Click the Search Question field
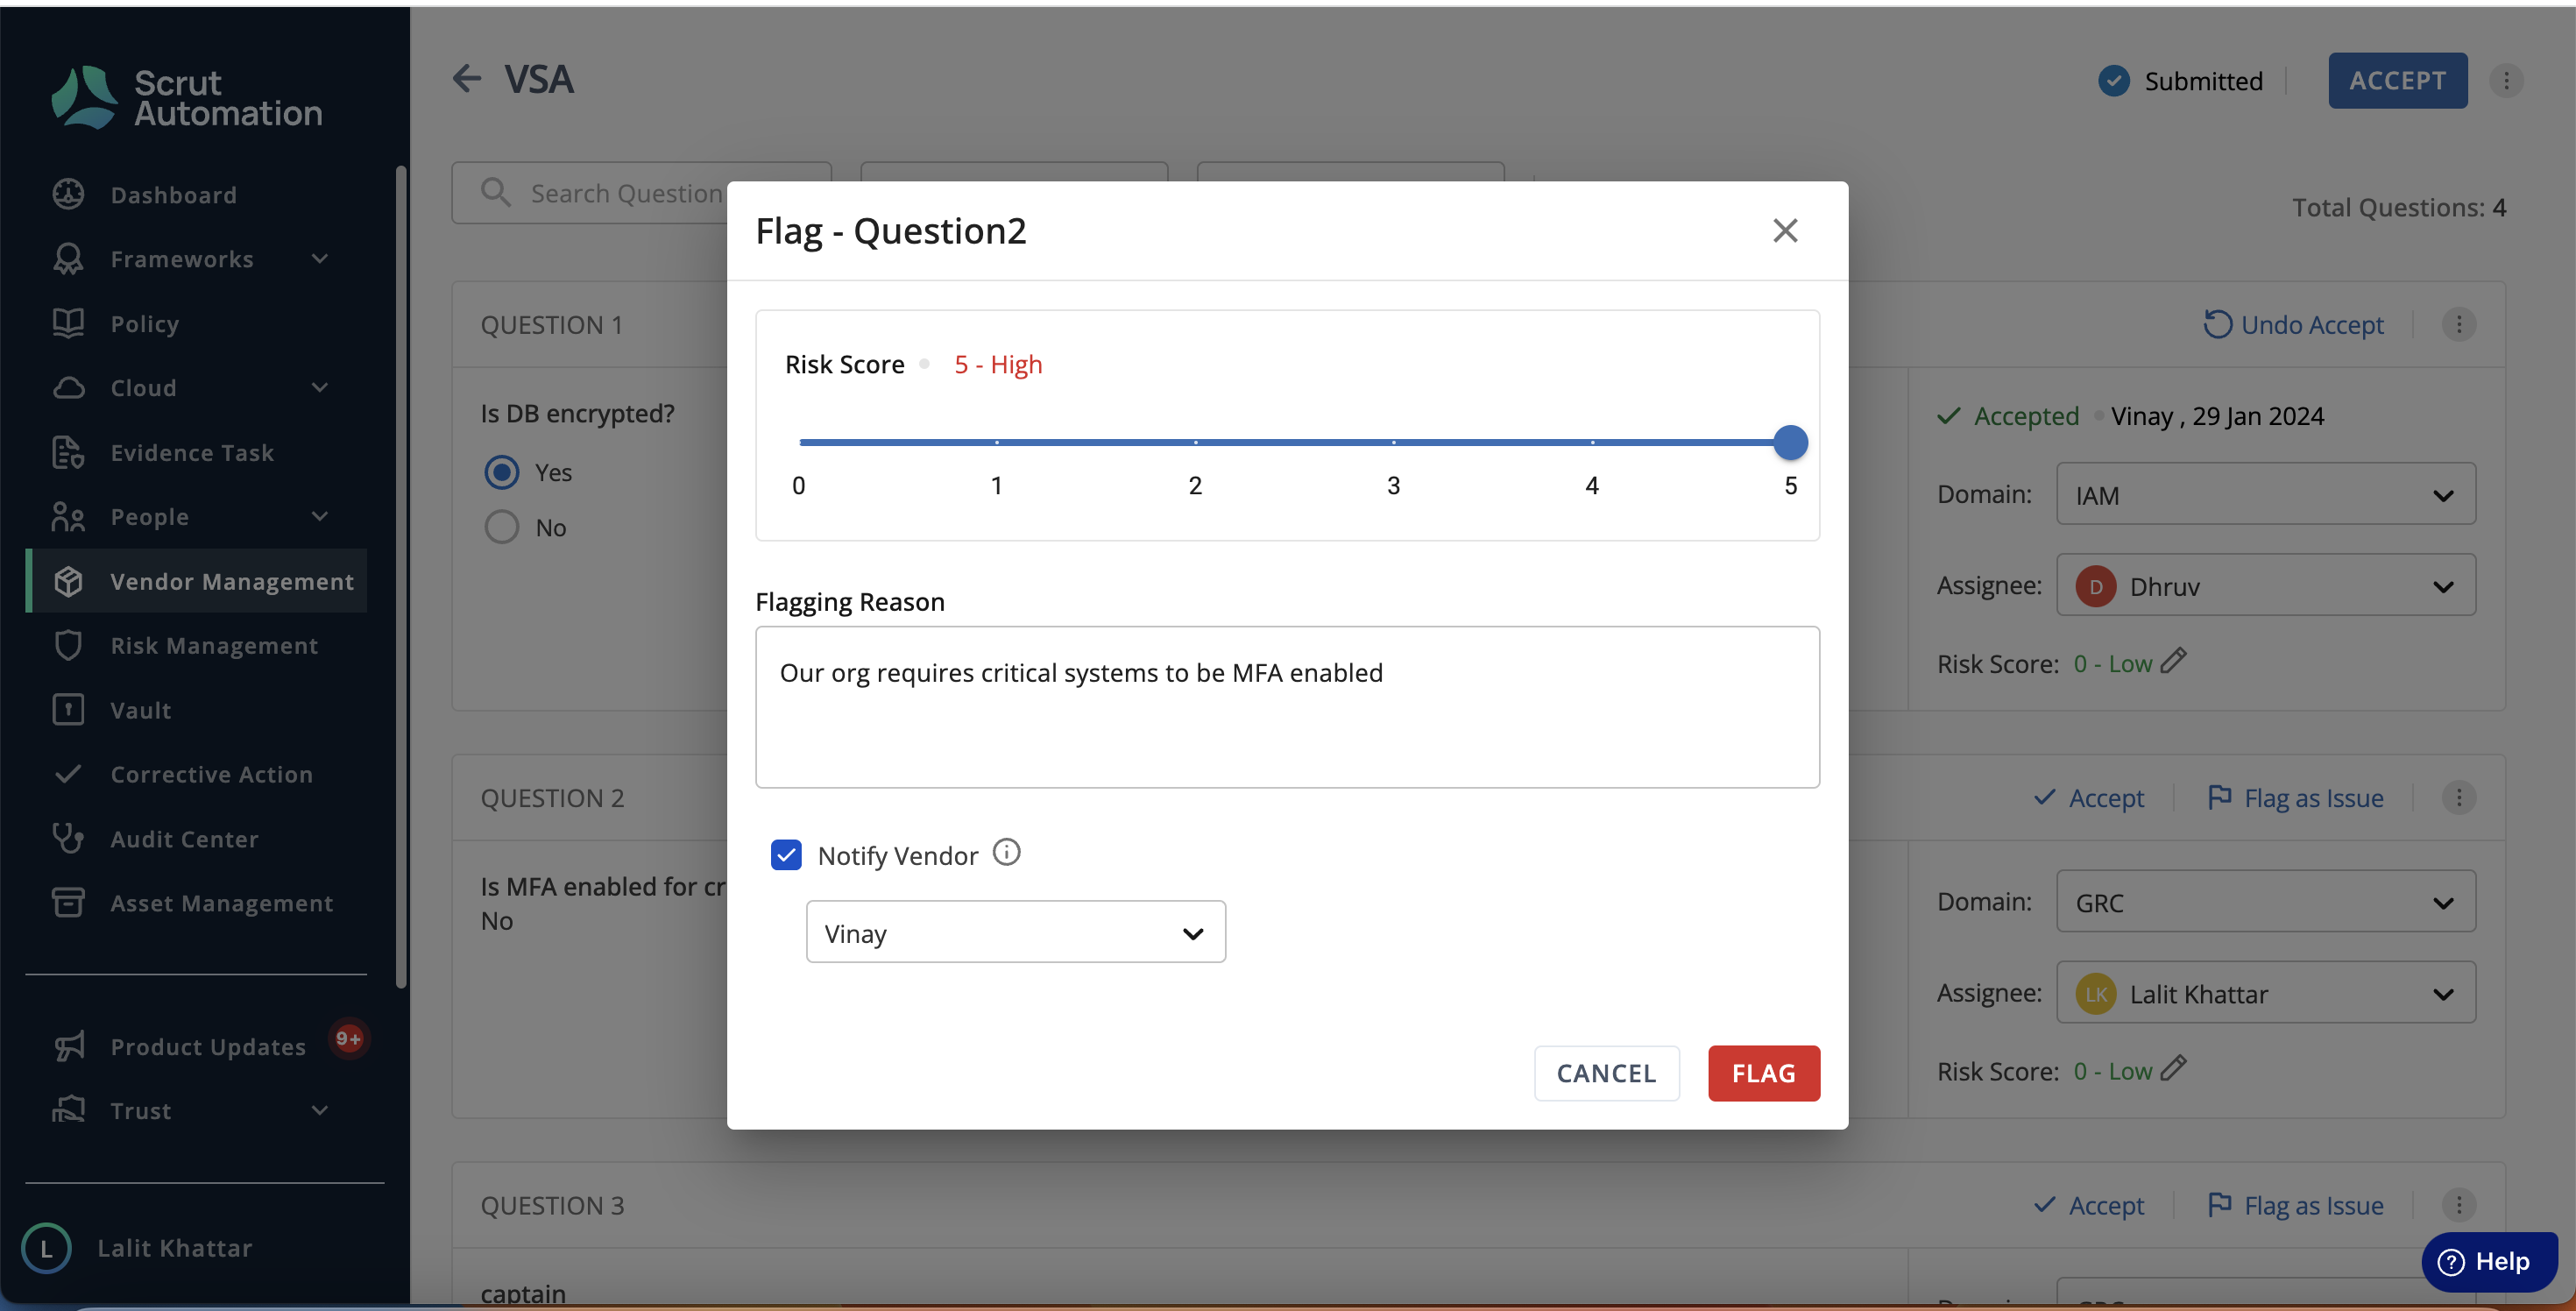 [641, 193]
